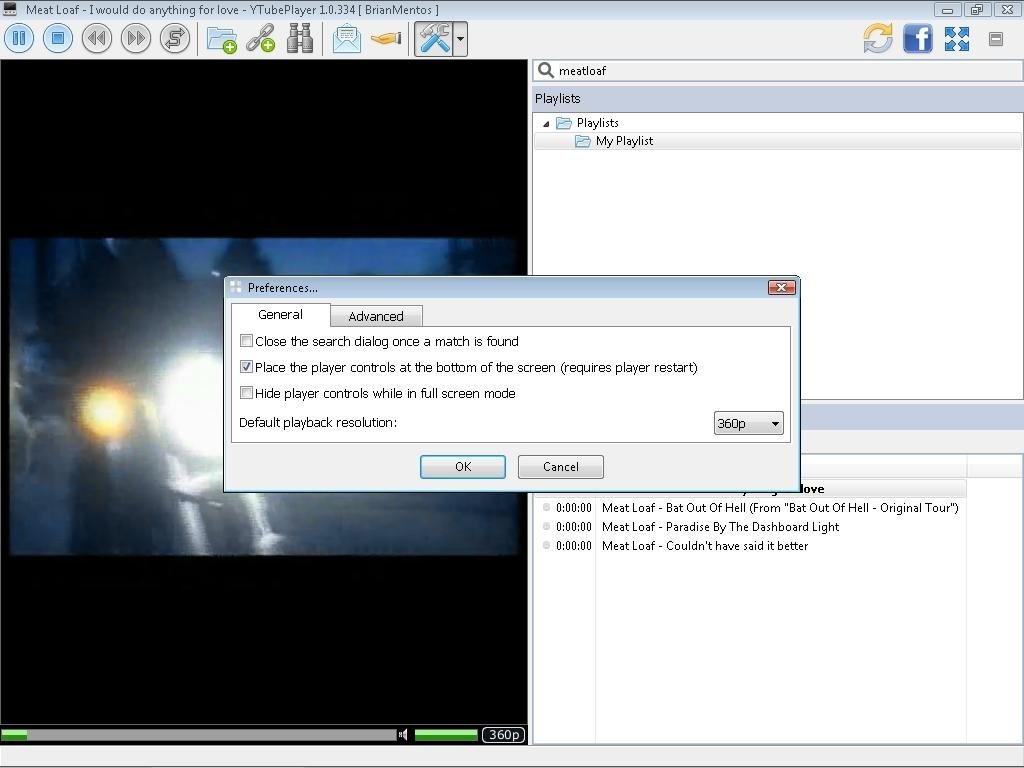
Task: Seek within the video progress bar
Action: pyautogui.click(x=199, y=735)
